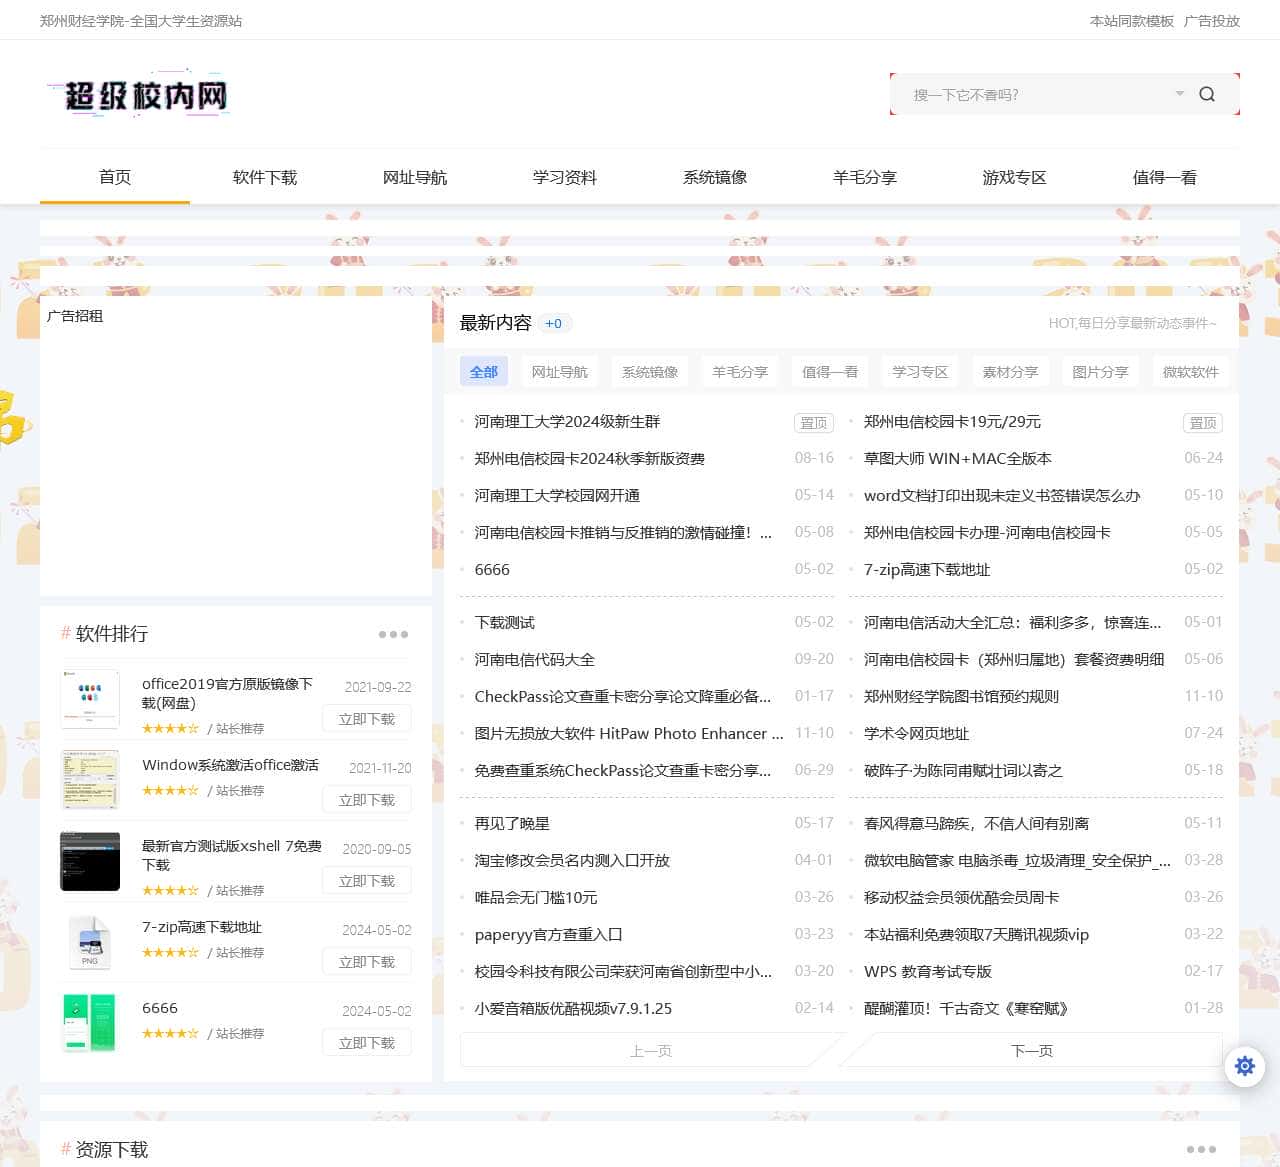This screenshot has width=1280, height=1167.
Task: Go to next page via 下一页
Action: coord(1031,1050)
